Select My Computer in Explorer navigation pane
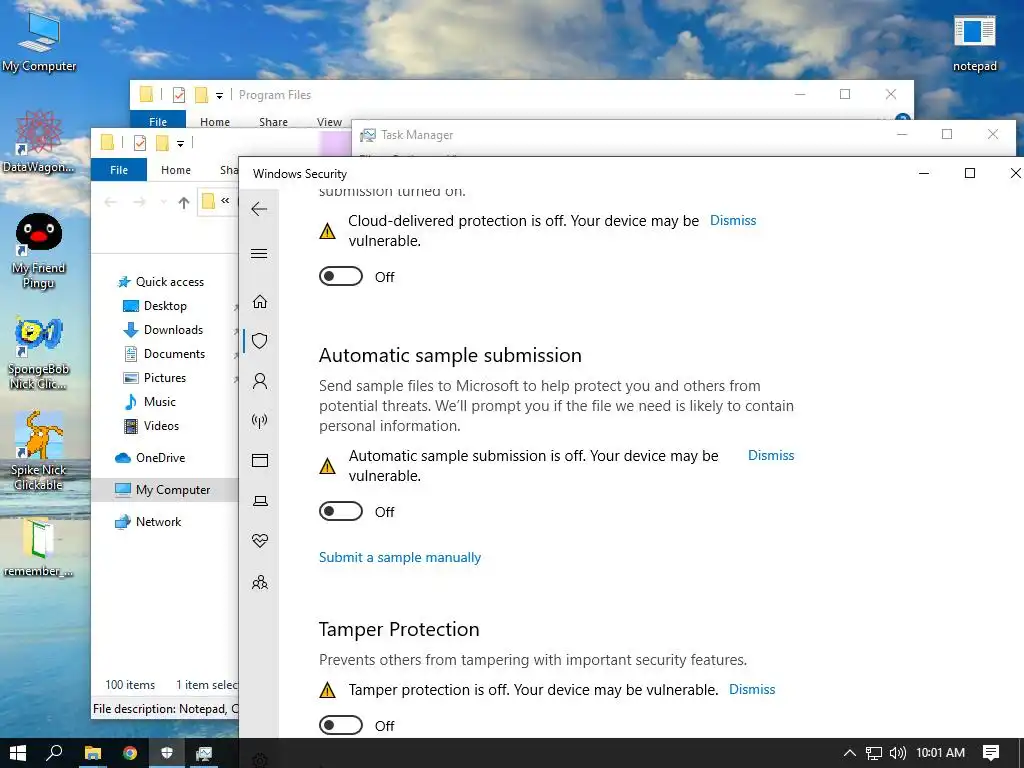The height and width of the screenshot is (768, 1024). pos(165,490)
